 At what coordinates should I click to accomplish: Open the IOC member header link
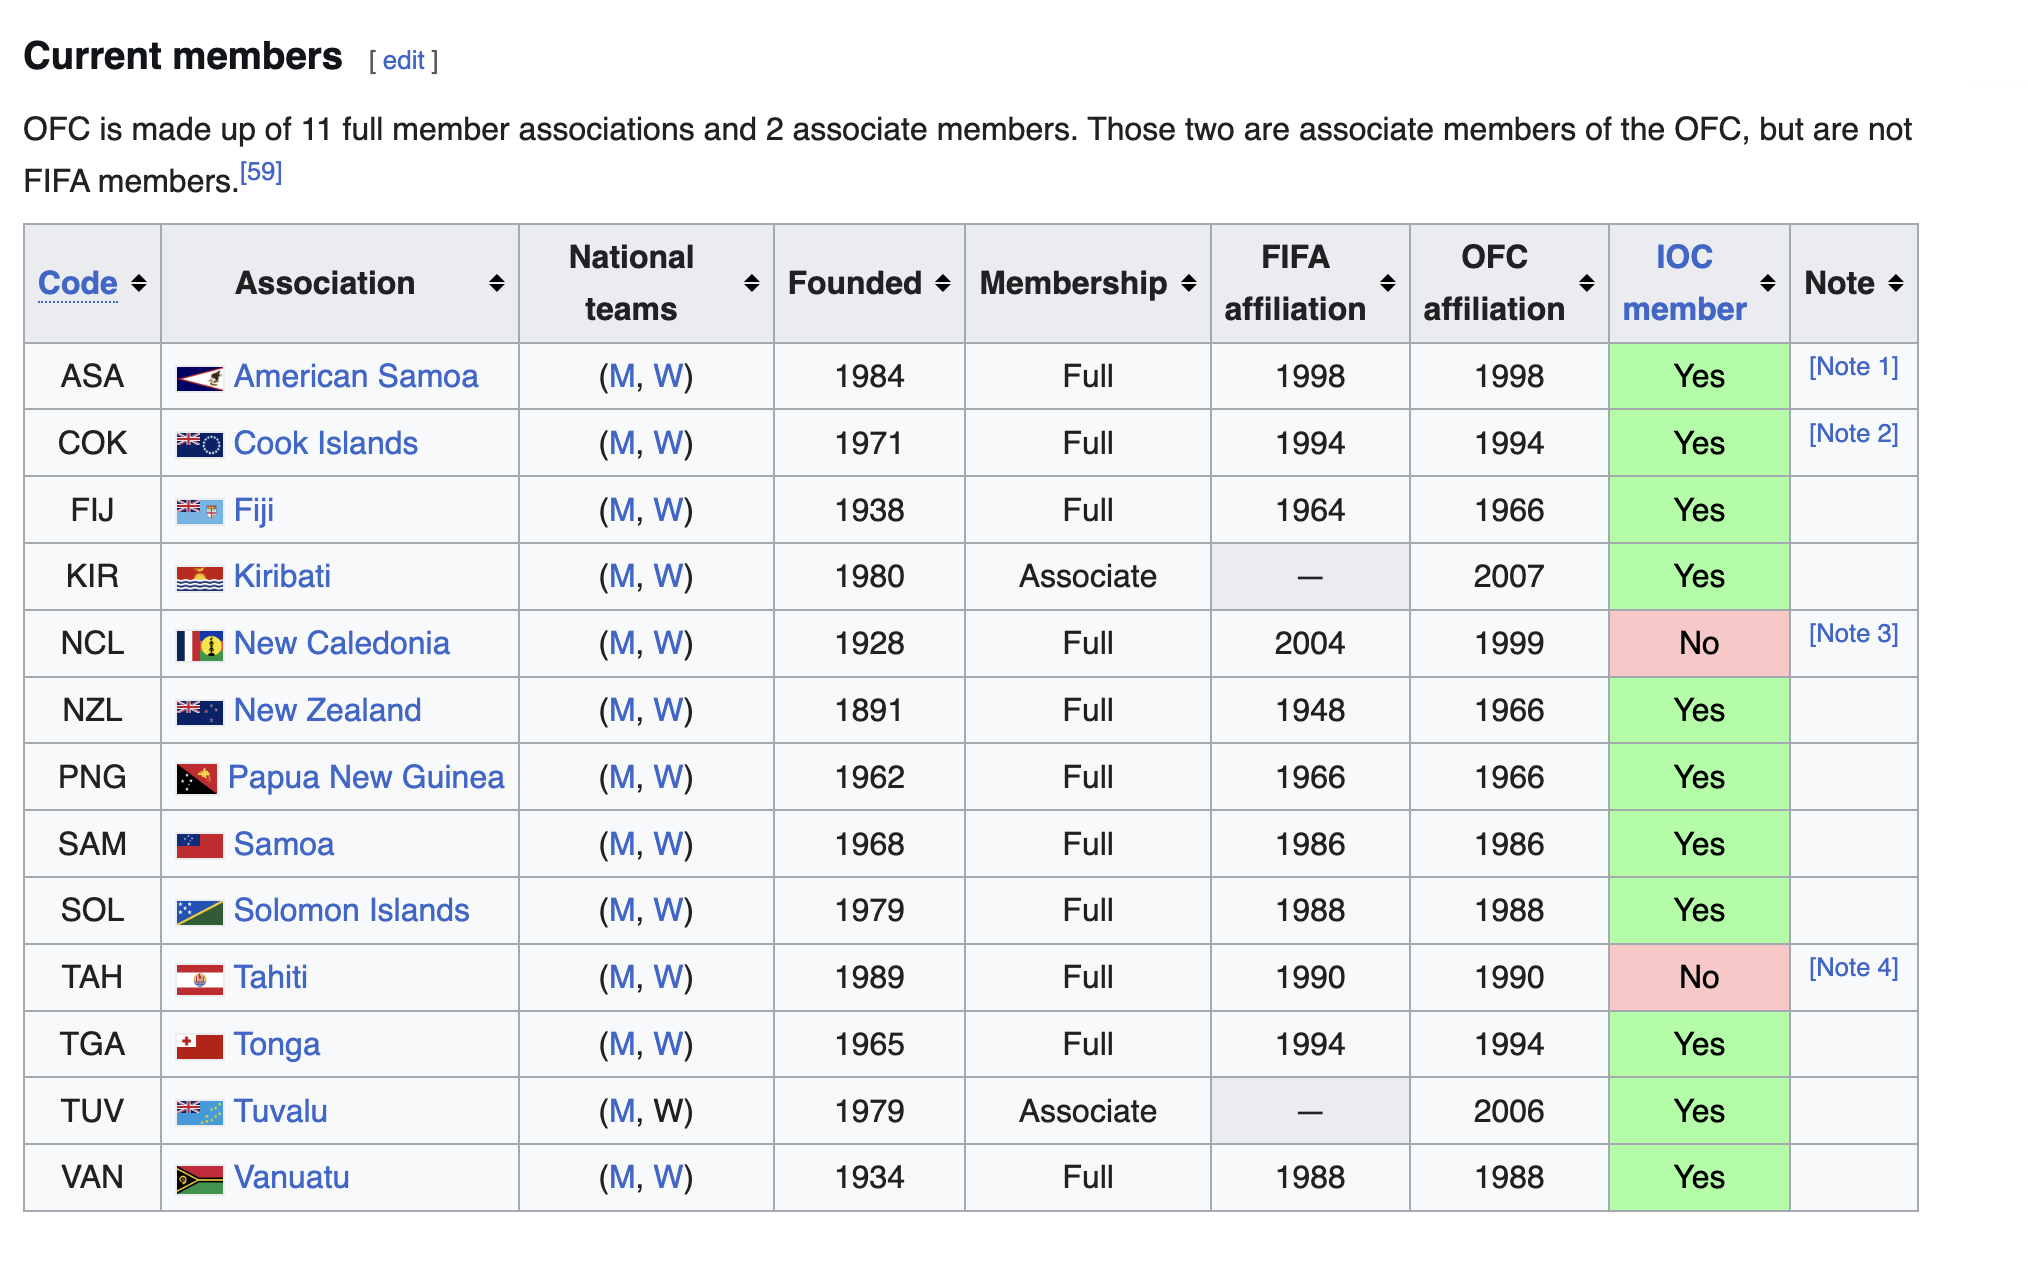pyautogui.click(x=1684, y=284)
